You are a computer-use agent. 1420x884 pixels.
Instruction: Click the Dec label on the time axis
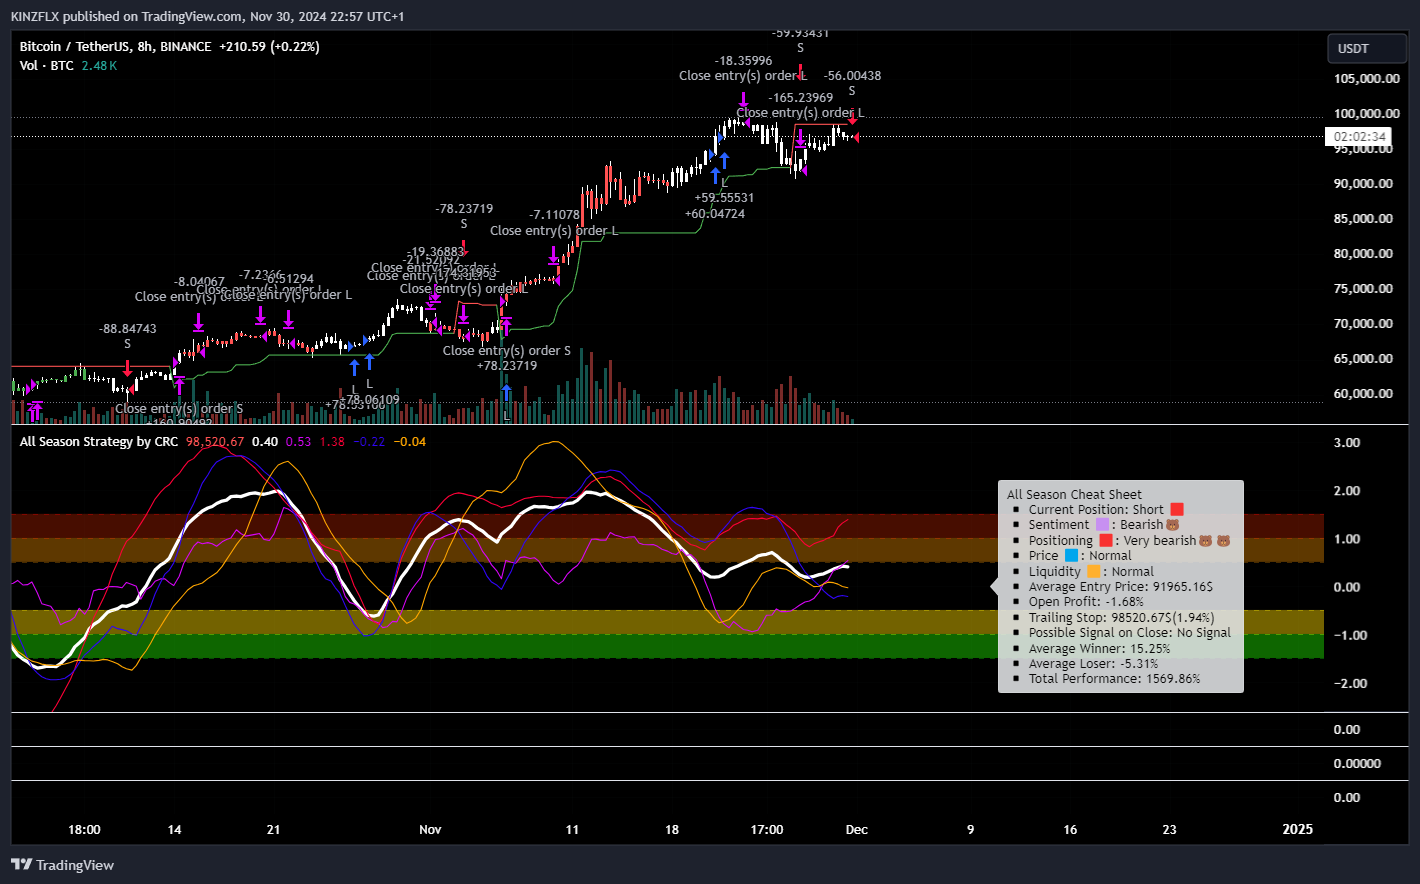(x=856, y=829)
